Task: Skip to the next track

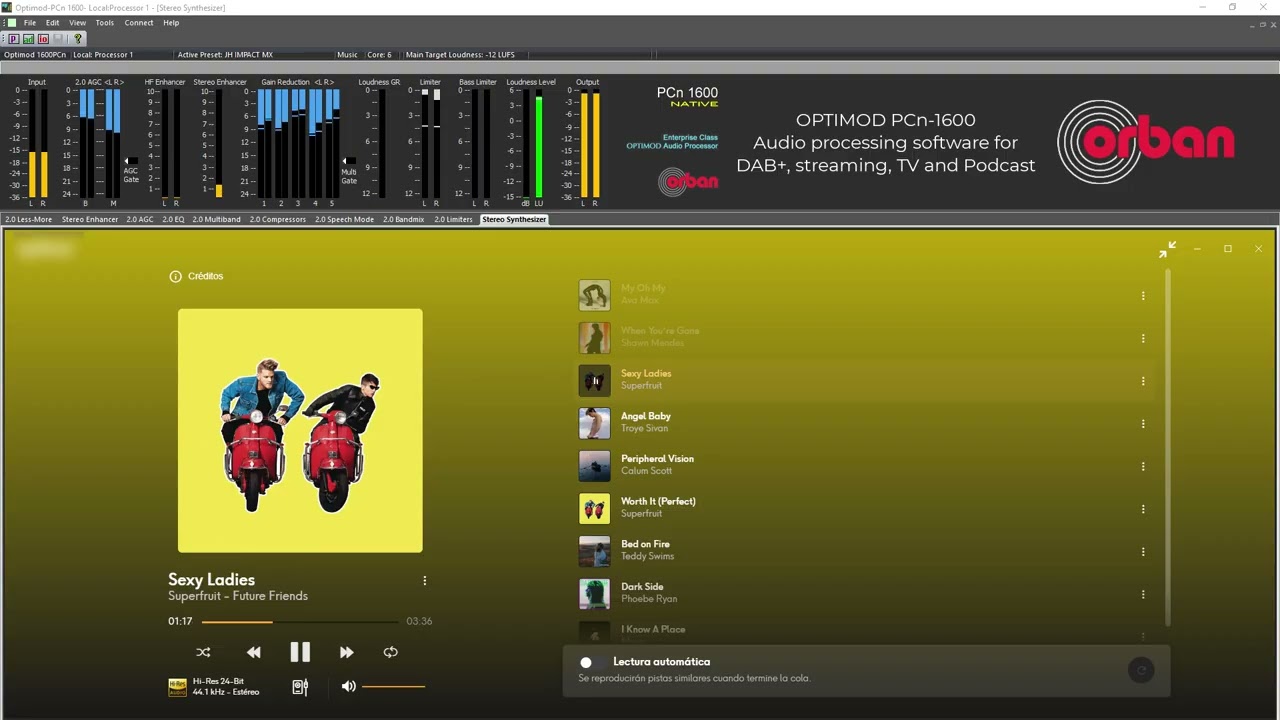Action: pos(346,652)
